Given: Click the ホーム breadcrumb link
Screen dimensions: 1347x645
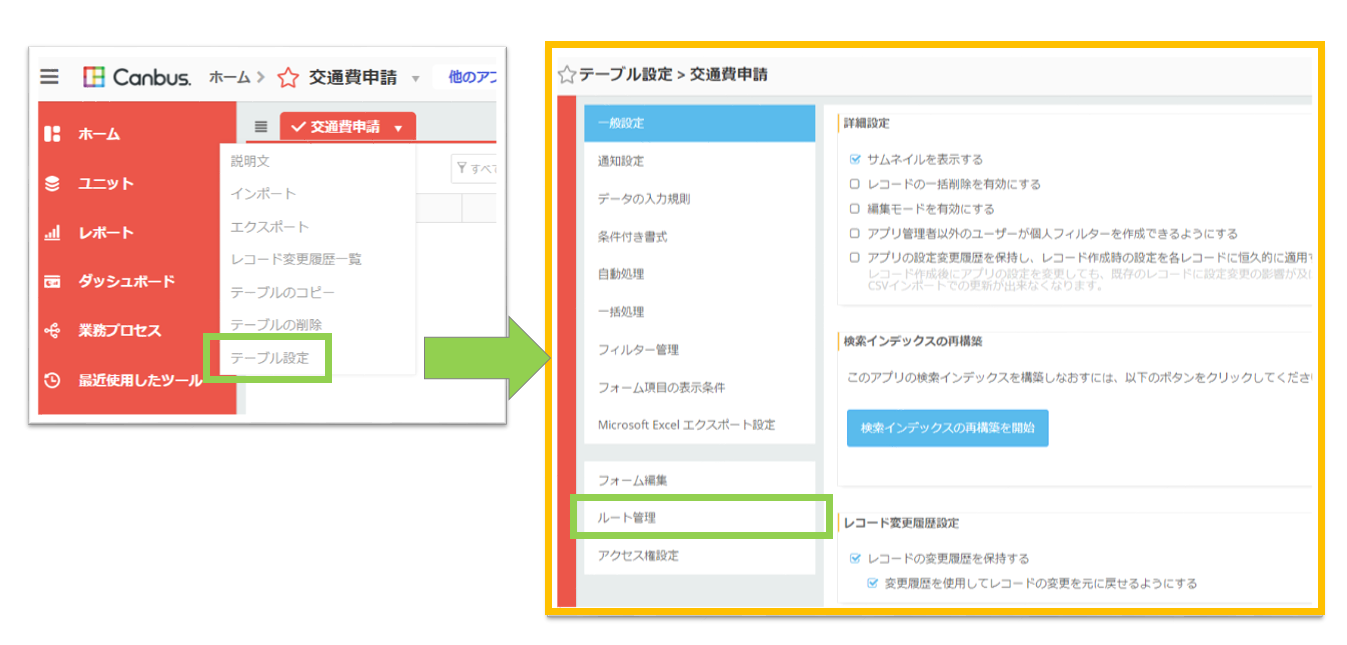Looking at the screenshot, I should pos(229,77).
